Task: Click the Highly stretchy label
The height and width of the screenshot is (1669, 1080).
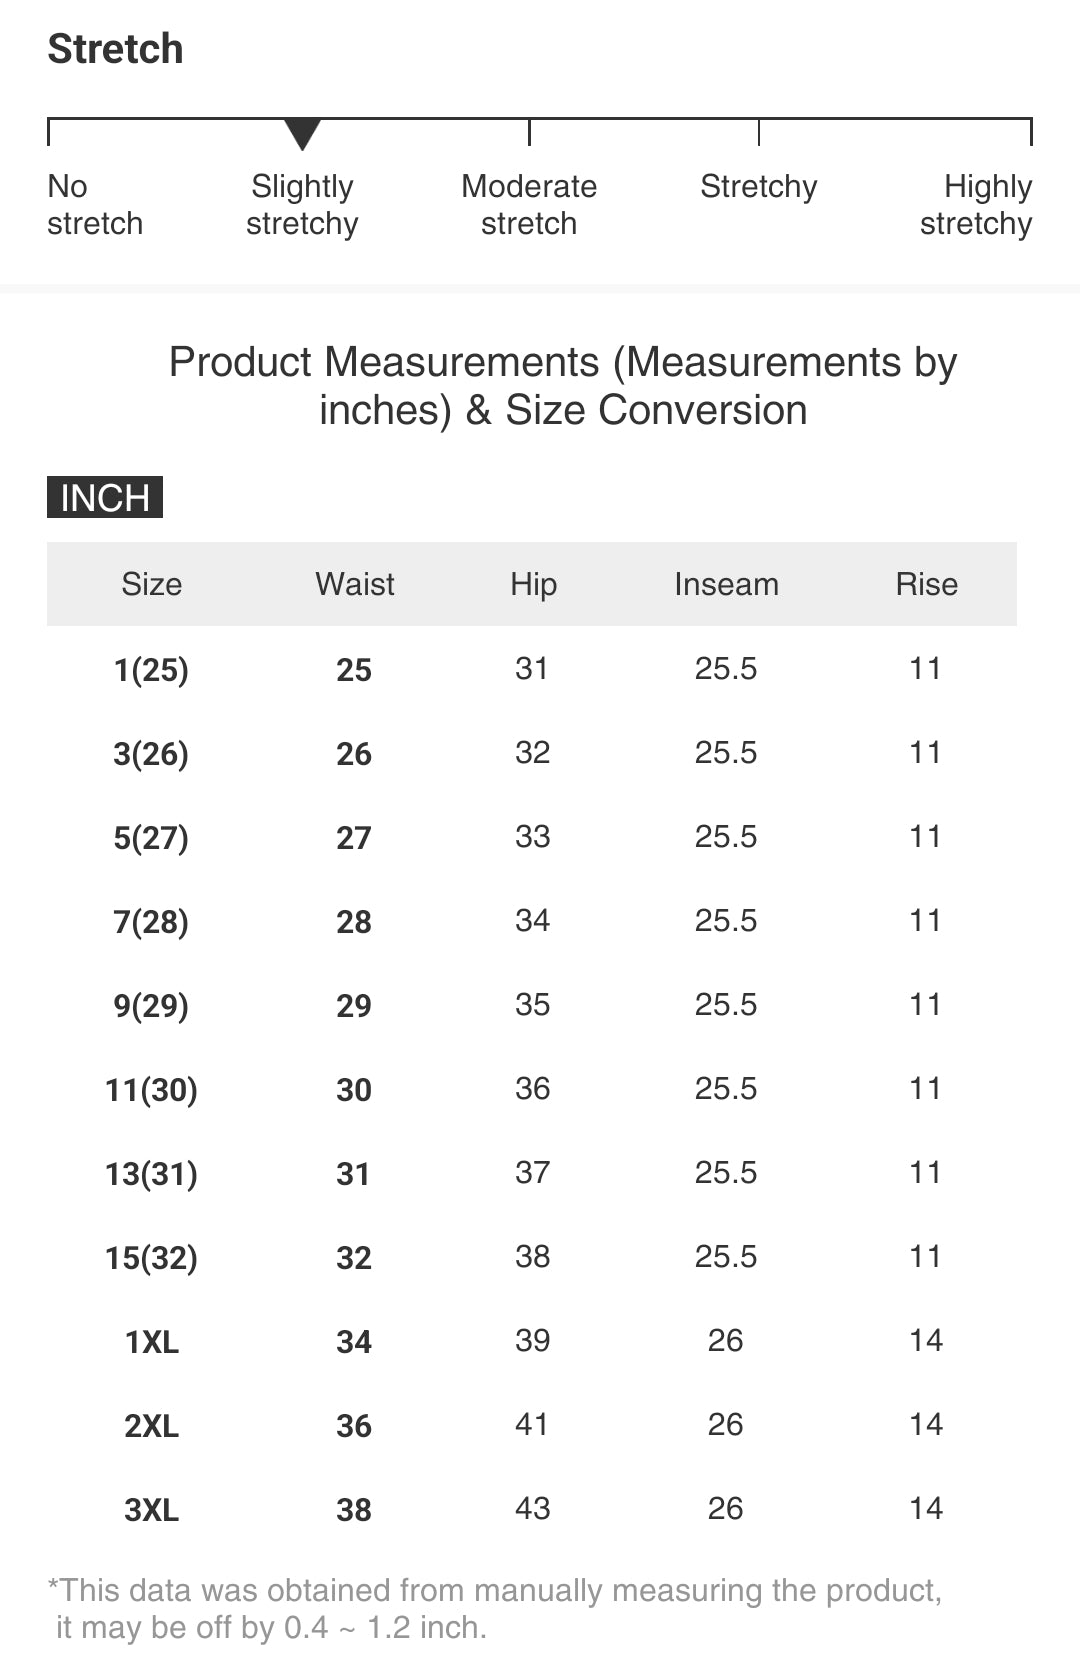Action: point(976,205)
